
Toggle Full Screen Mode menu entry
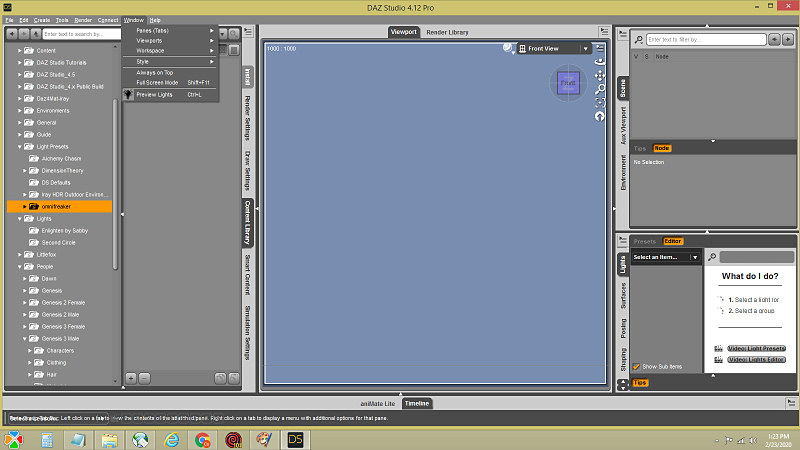tap(157, 83)
